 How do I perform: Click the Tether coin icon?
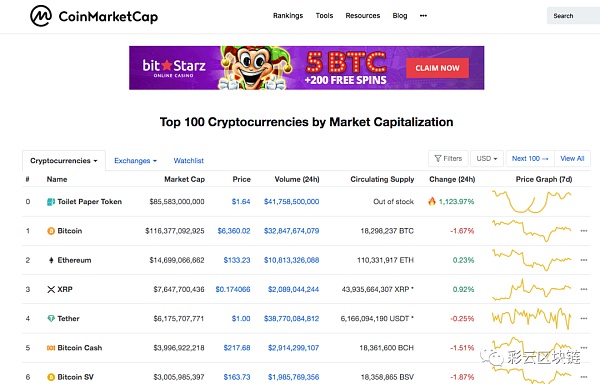(x=51, y=319)
